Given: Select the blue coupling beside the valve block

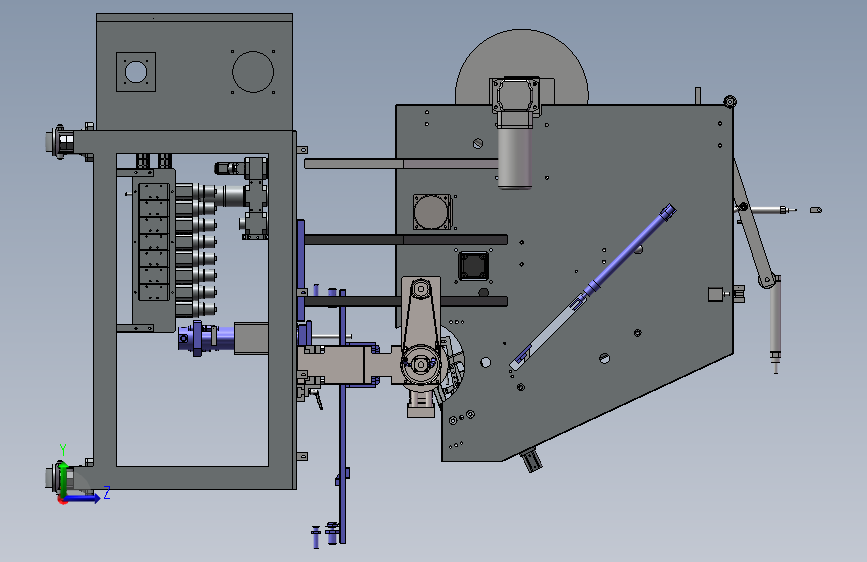Looking at the screenshot, I should point(206,338).
